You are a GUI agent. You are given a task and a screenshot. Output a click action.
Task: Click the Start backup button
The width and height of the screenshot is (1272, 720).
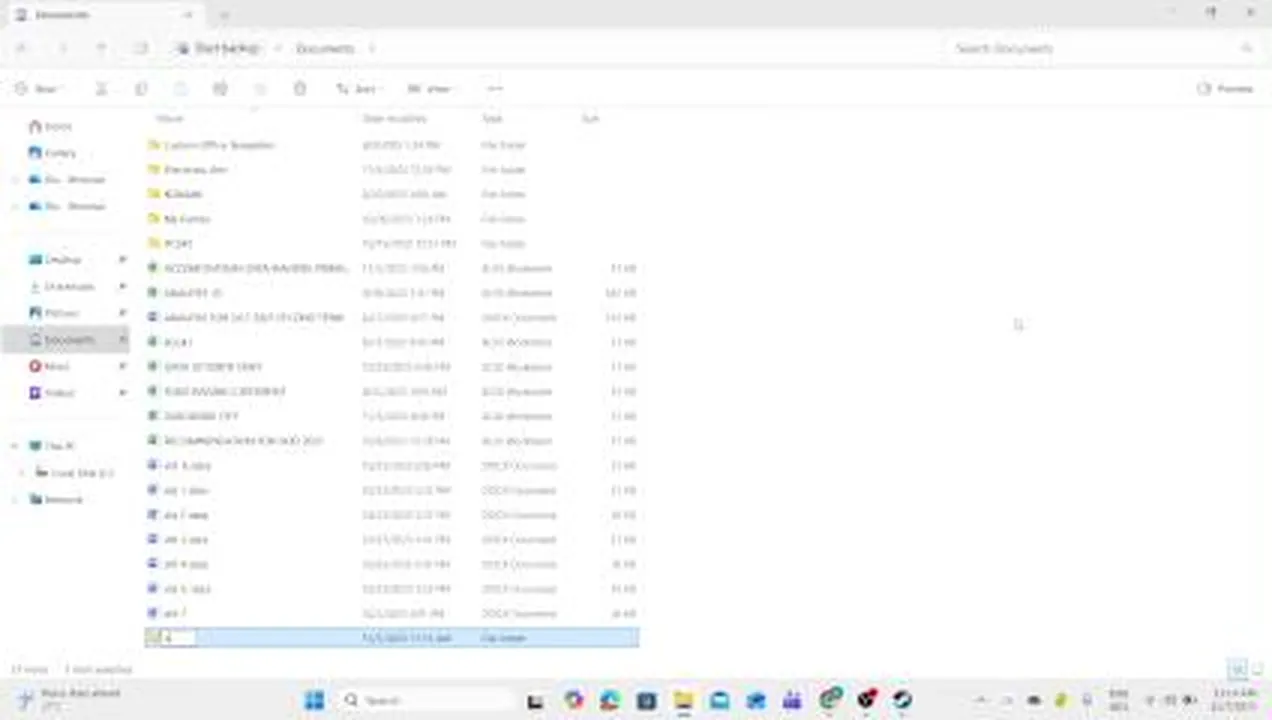click(x=220, y=48)
